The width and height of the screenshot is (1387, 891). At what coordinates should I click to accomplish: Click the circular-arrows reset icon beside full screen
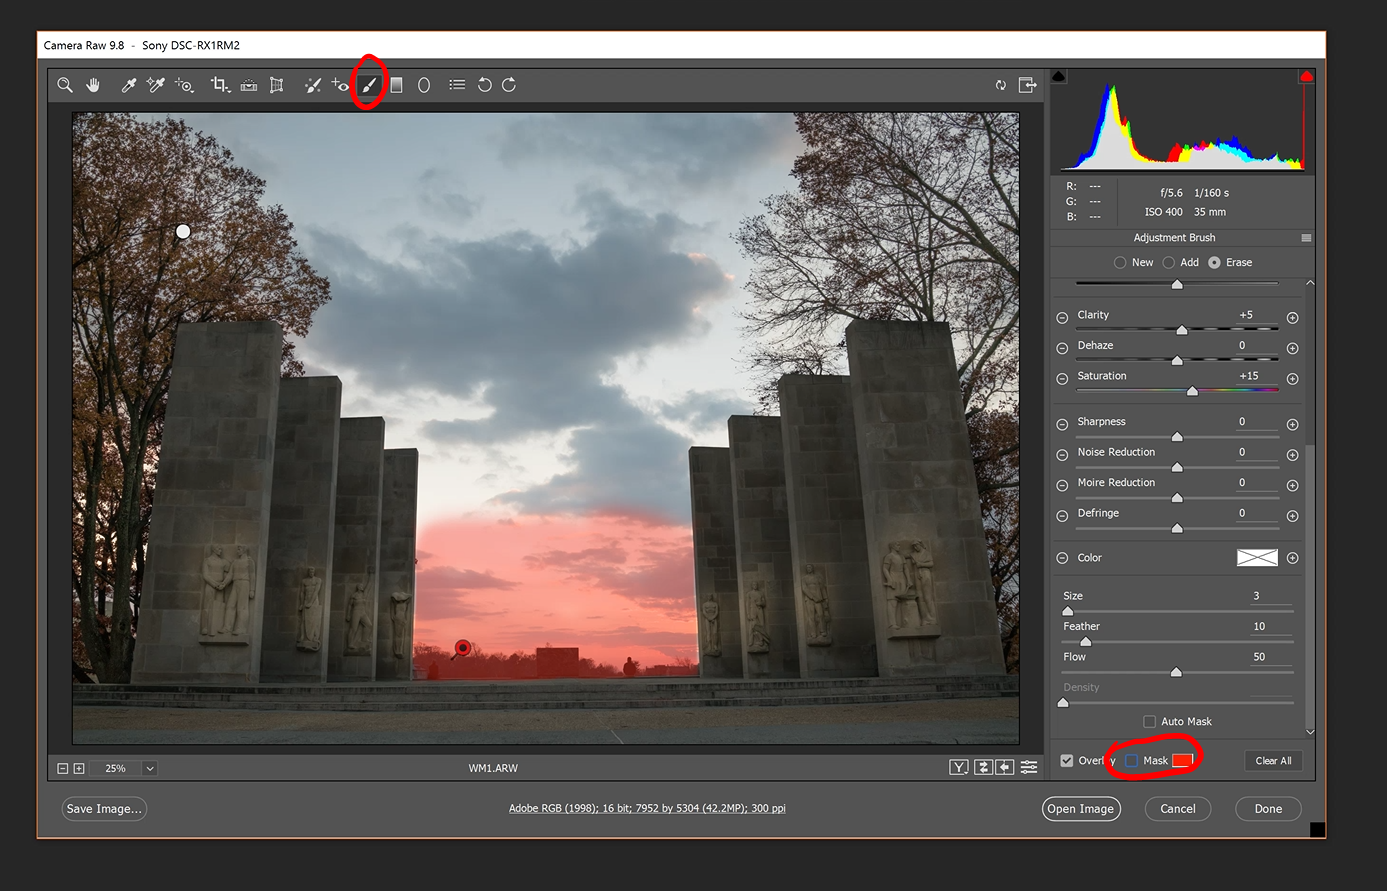[1000, 85]
